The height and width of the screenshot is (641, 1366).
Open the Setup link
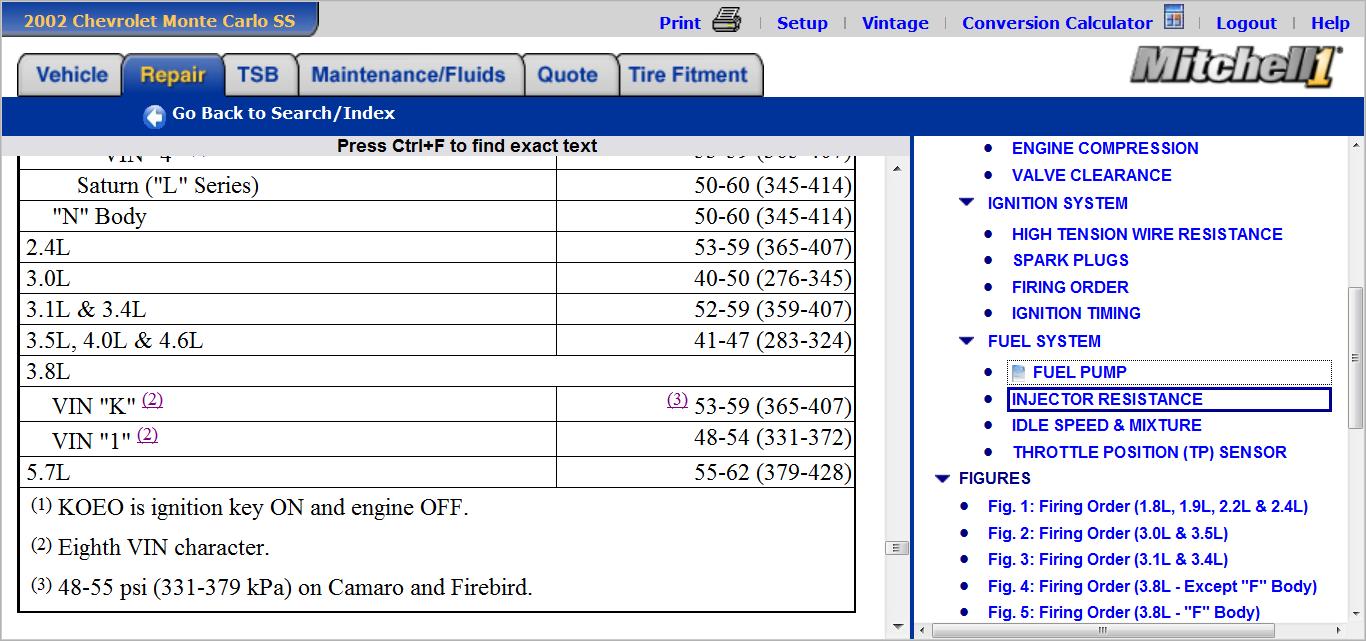[802, 23]
